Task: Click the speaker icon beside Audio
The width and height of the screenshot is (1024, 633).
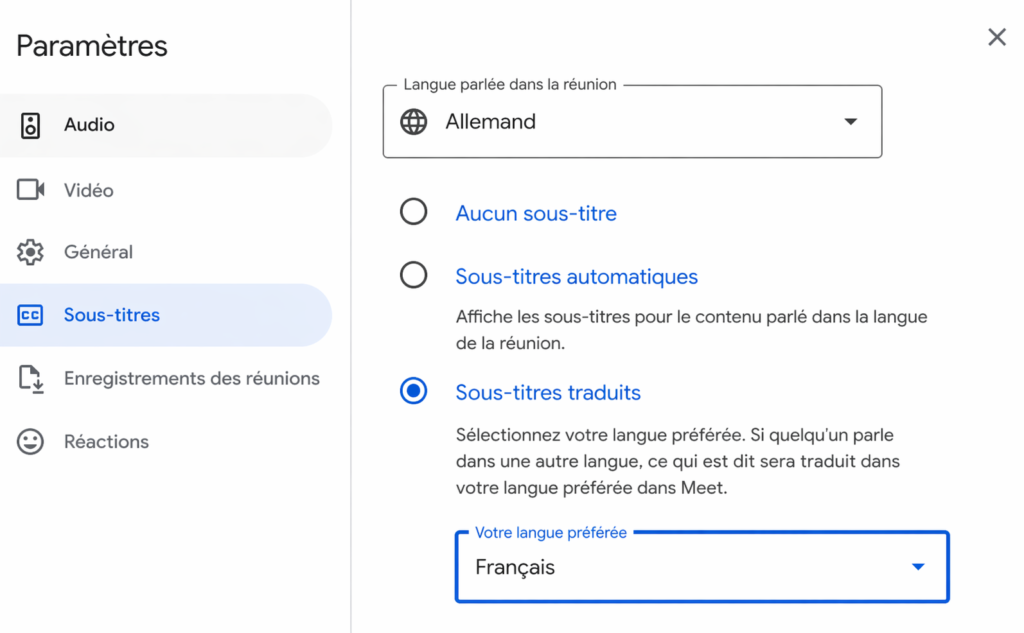Action: pos(31,126)
